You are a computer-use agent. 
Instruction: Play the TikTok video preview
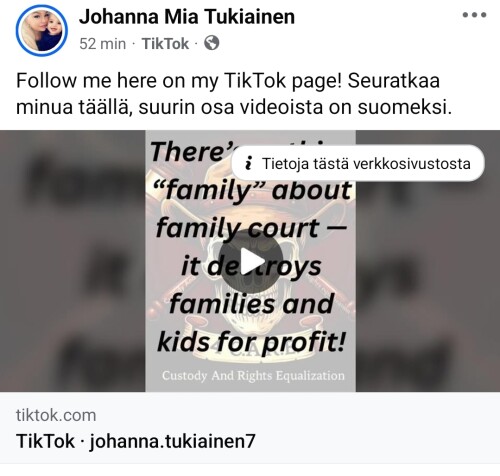251,261
